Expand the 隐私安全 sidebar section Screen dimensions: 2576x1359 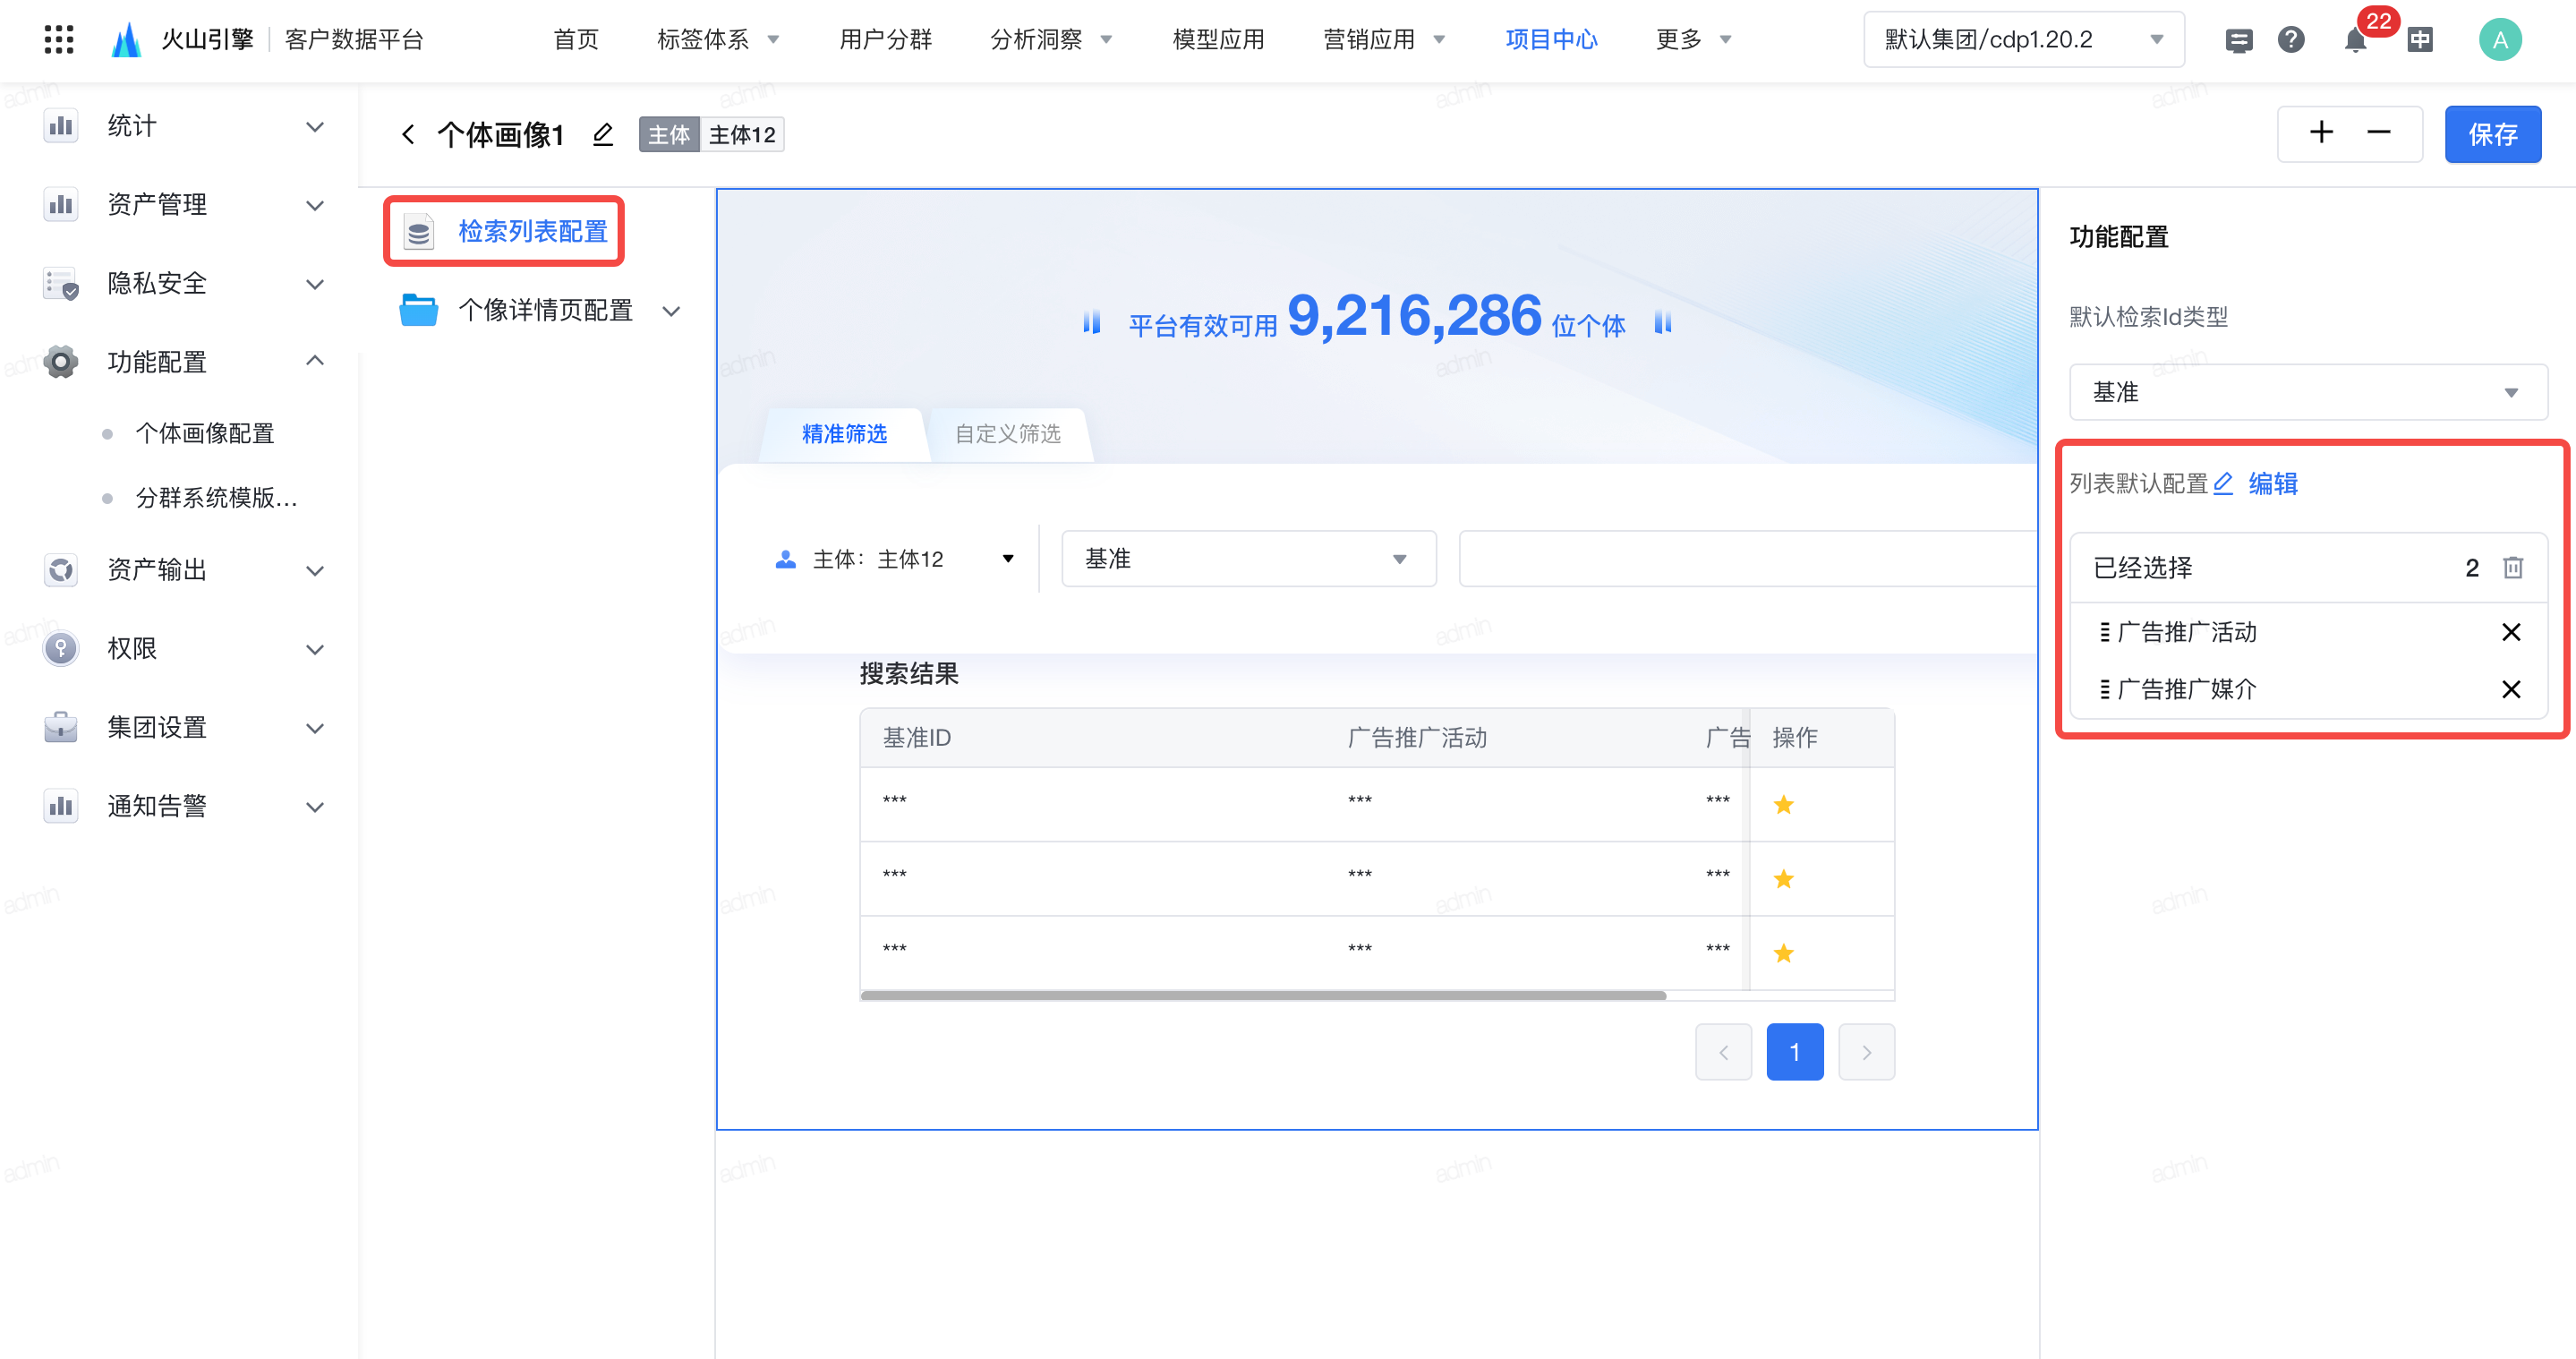click(315, 284)
